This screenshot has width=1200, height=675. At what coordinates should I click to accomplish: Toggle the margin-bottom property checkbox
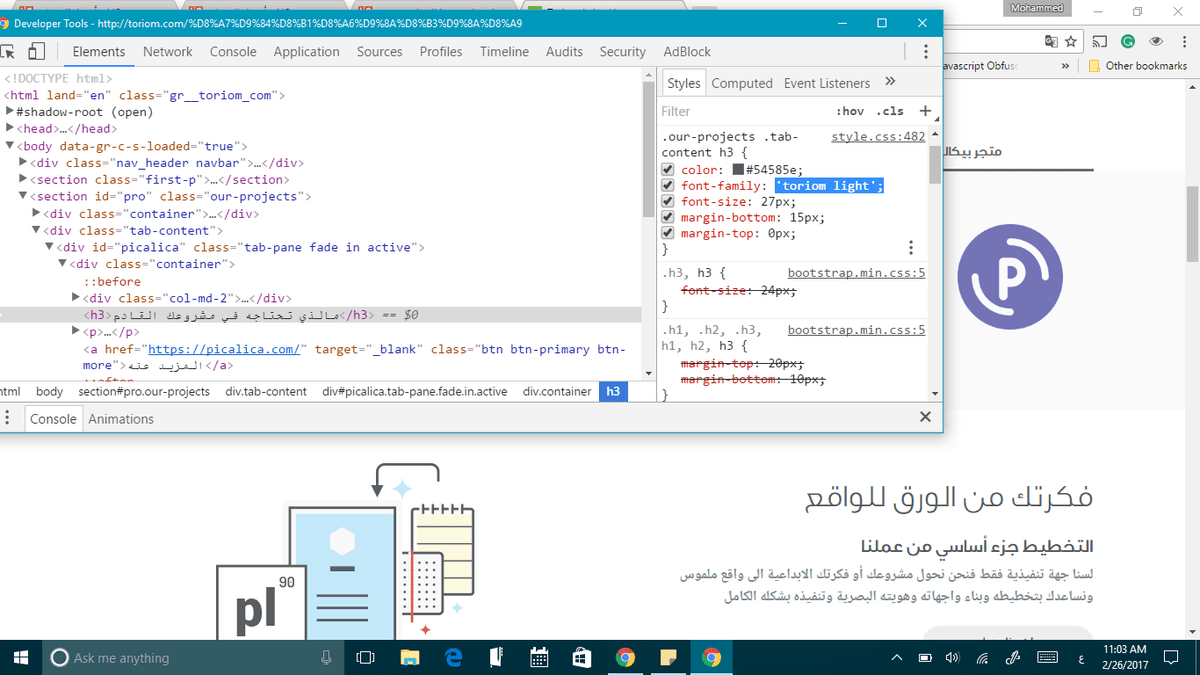coord(668,218)
